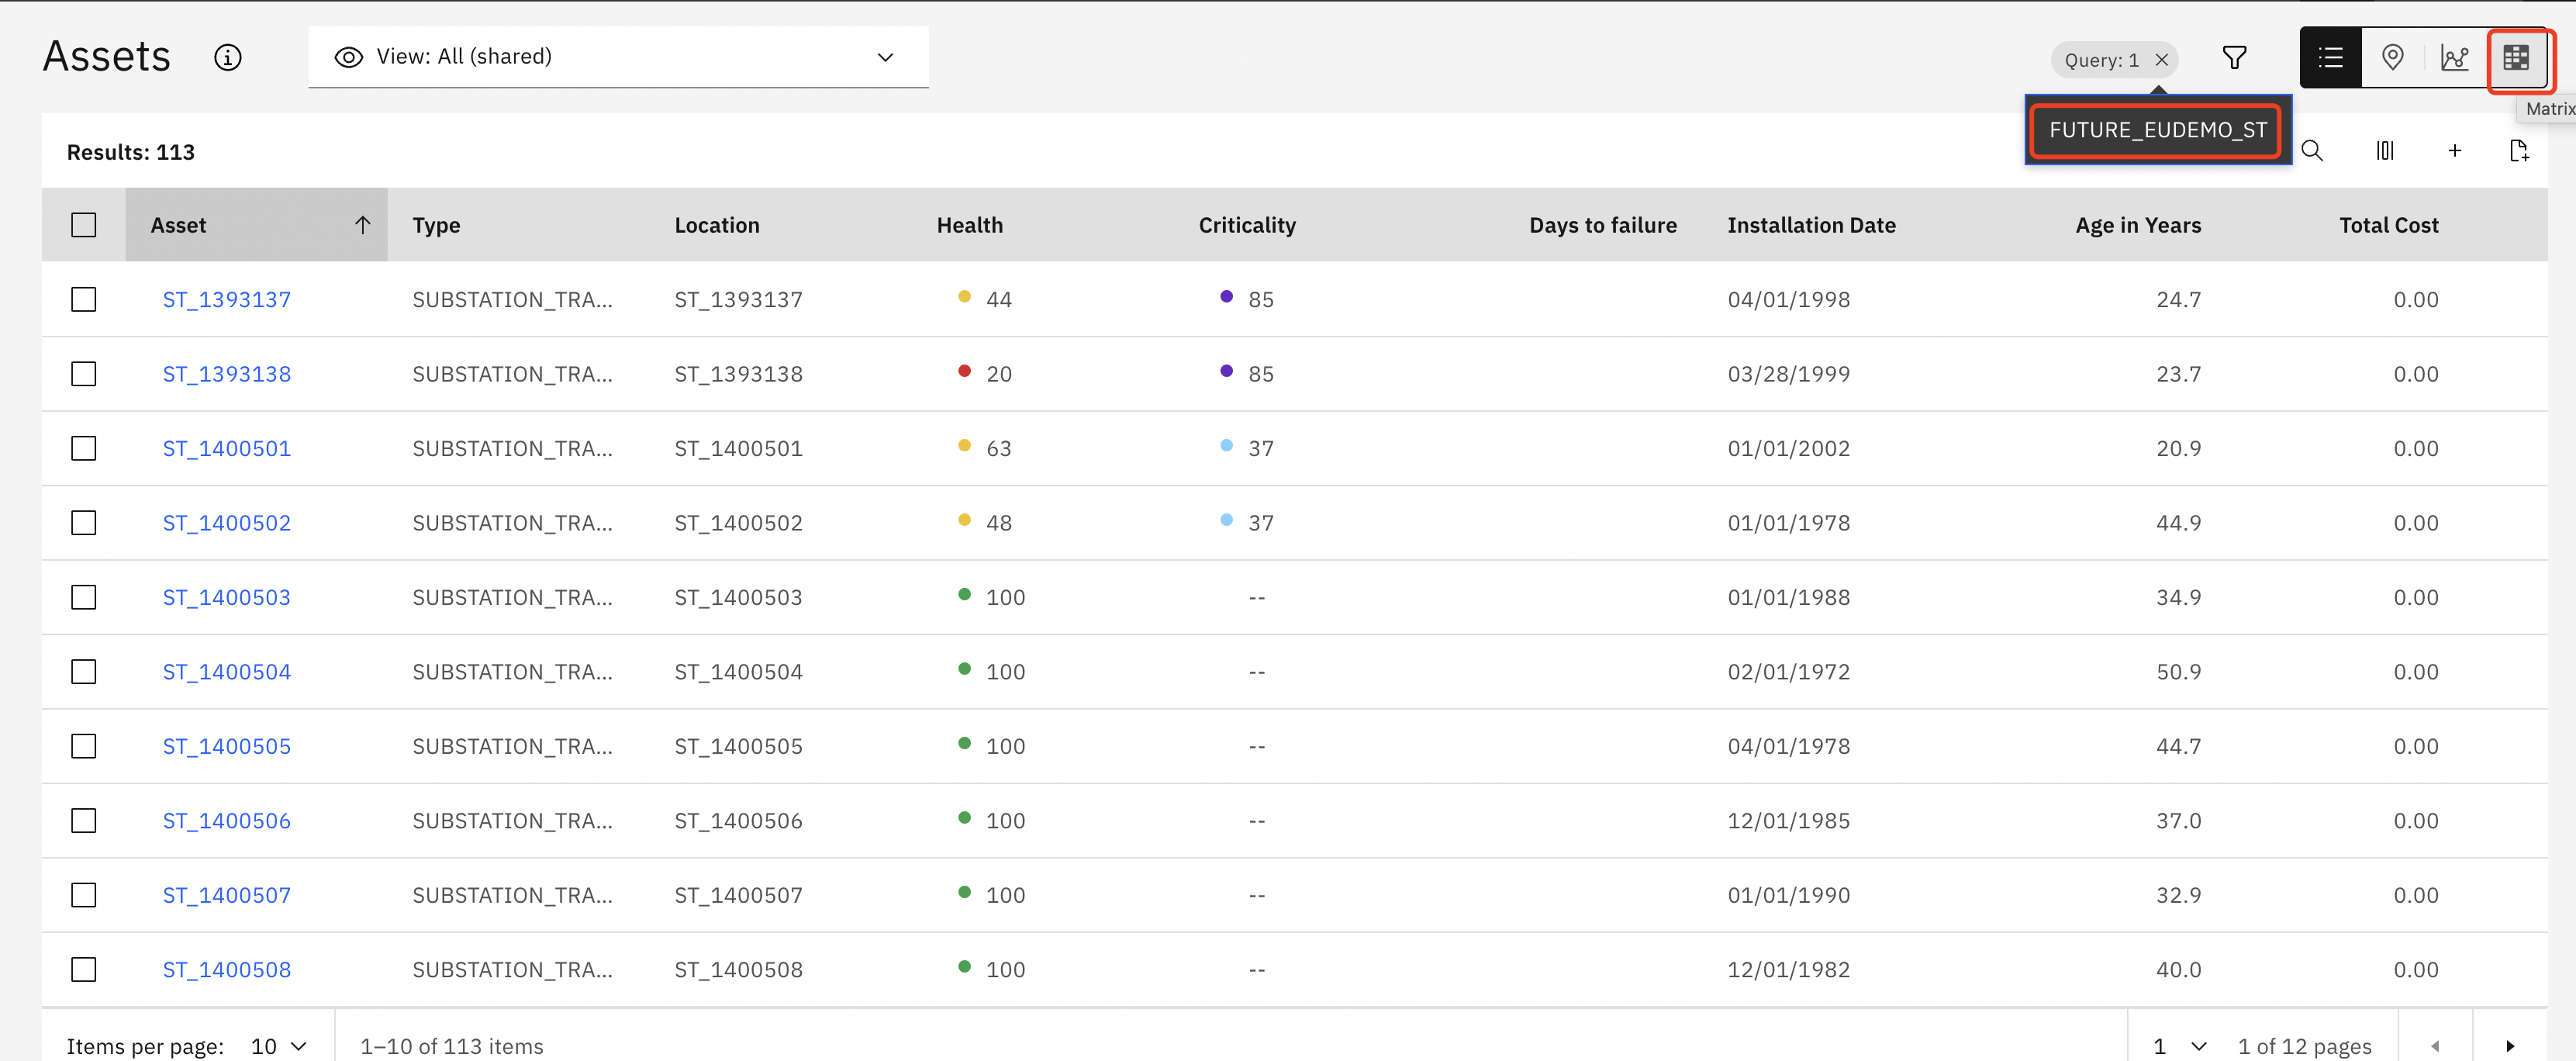Click the 1–10 of 113 items text
Screen dimensions: 2576x1061
[451, 1046]
